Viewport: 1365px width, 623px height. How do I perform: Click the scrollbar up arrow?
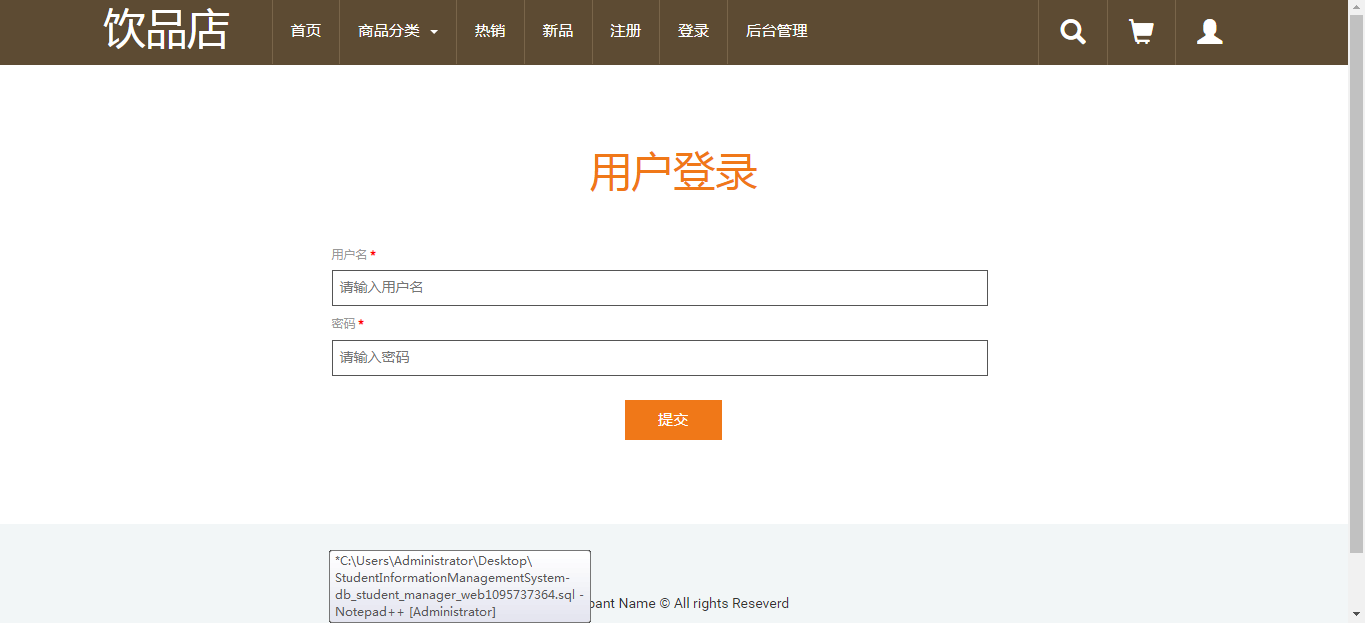point(1356,8)
